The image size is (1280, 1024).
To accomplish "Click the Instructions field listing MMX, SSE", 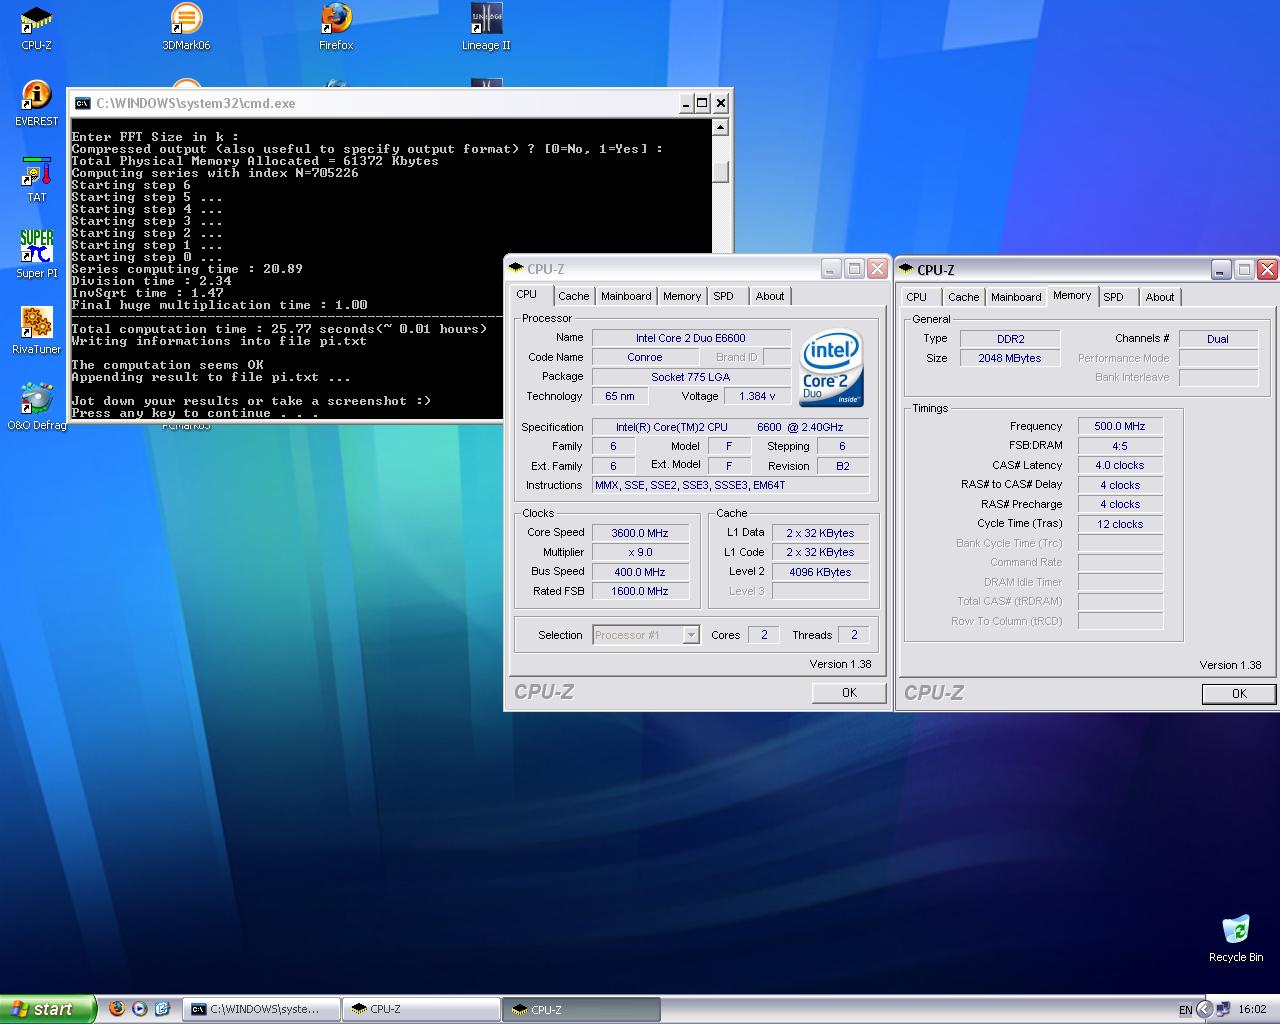I will pos(731,485).
